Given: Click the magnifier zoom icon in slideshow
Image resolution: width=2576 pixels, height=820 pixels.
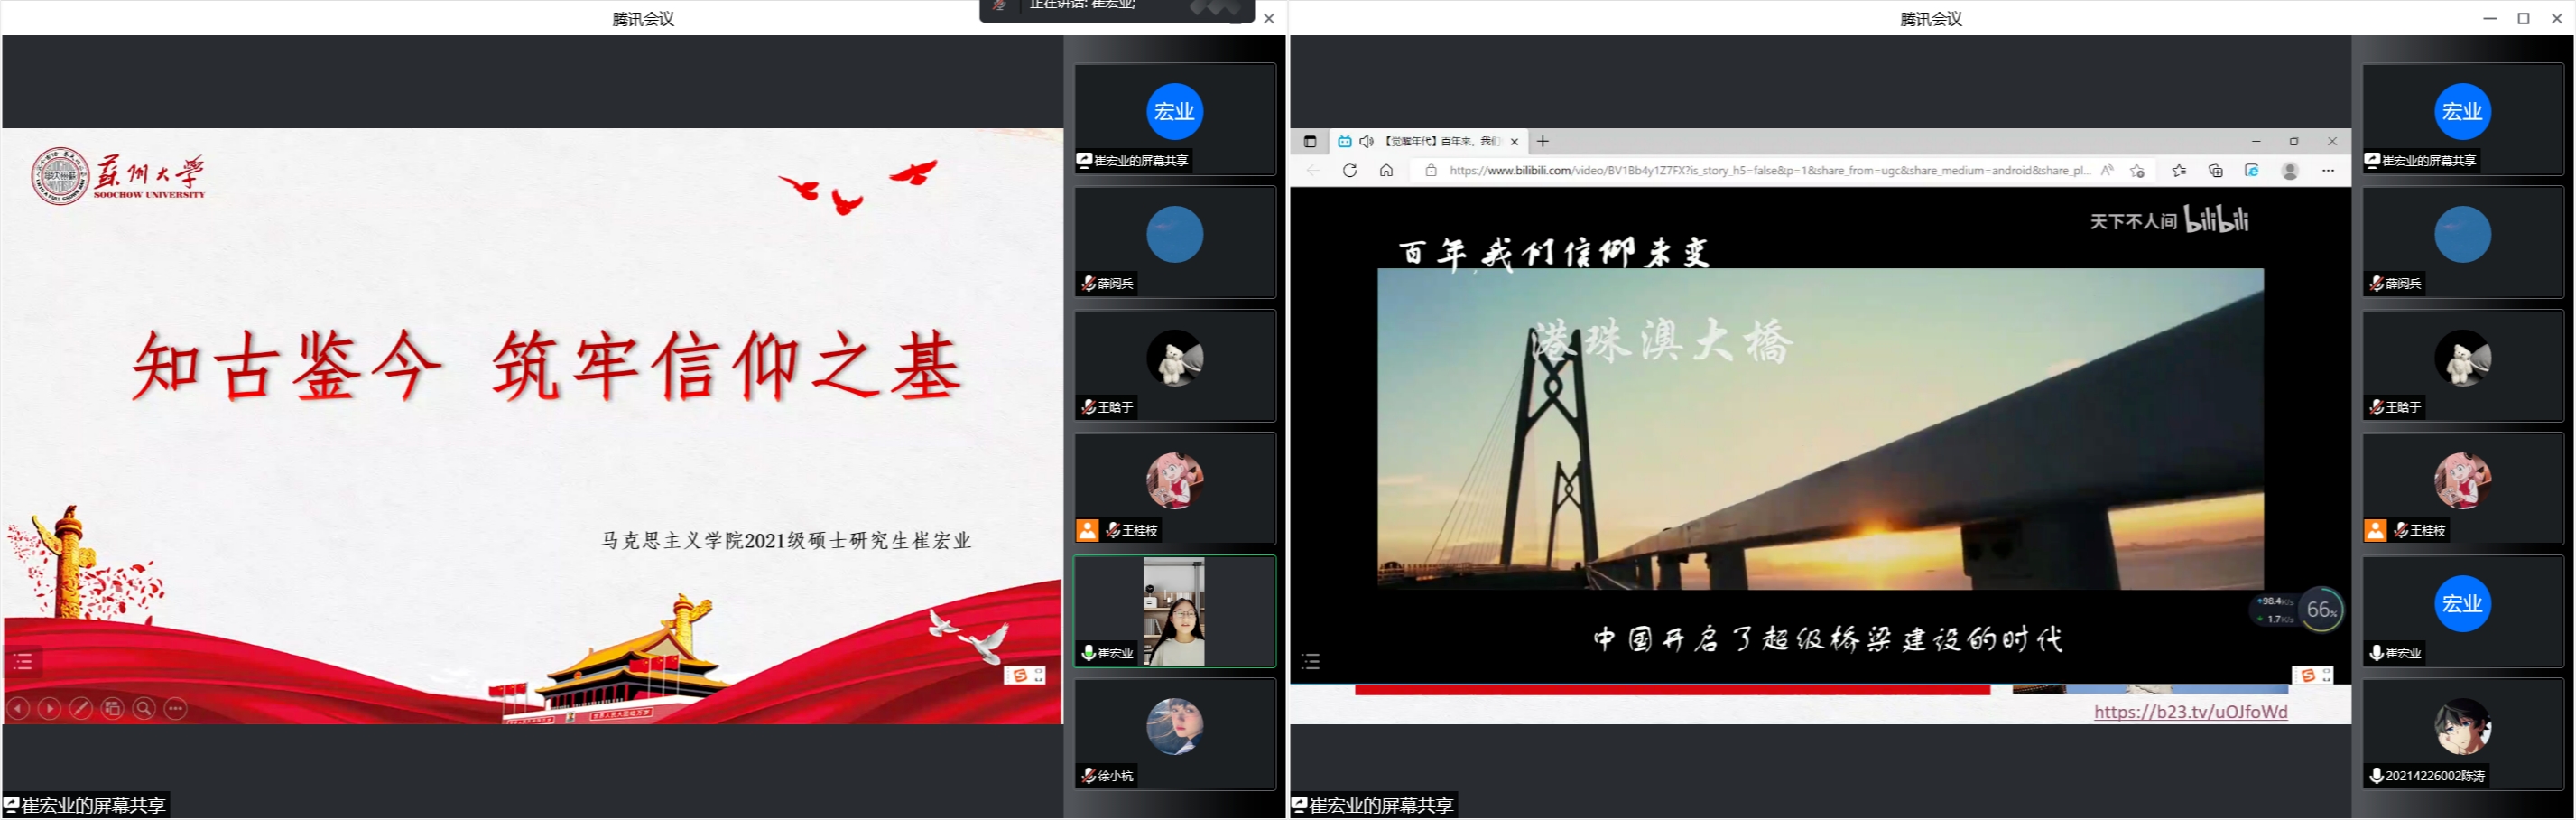Looking at the screenshot, I should [x=144, y=709].
